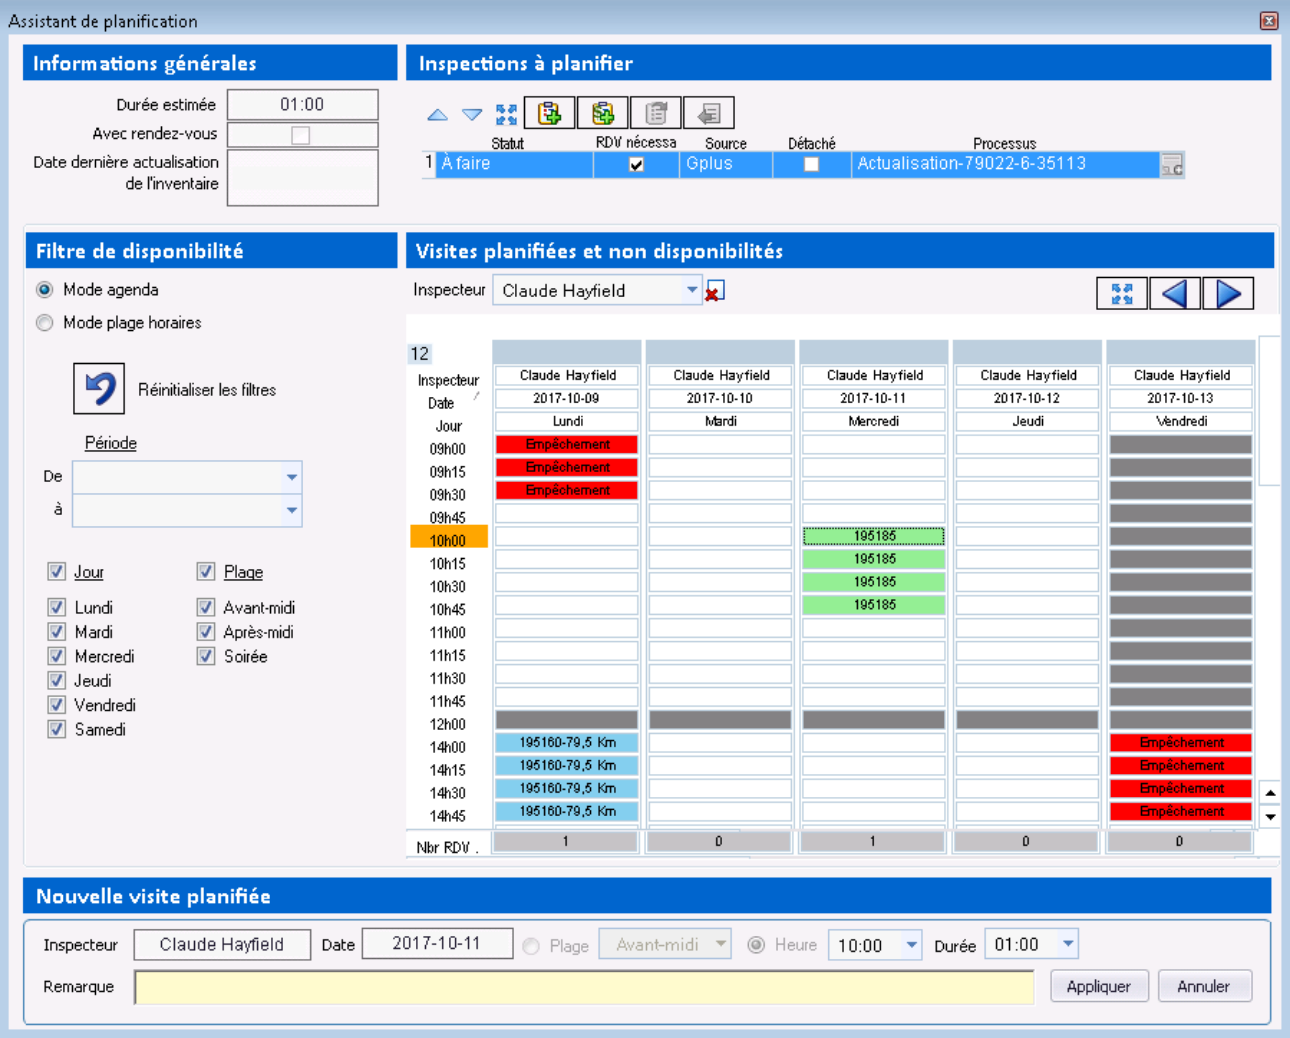Toggle Détaché checkbox in row 1

(x=811, y=165)
